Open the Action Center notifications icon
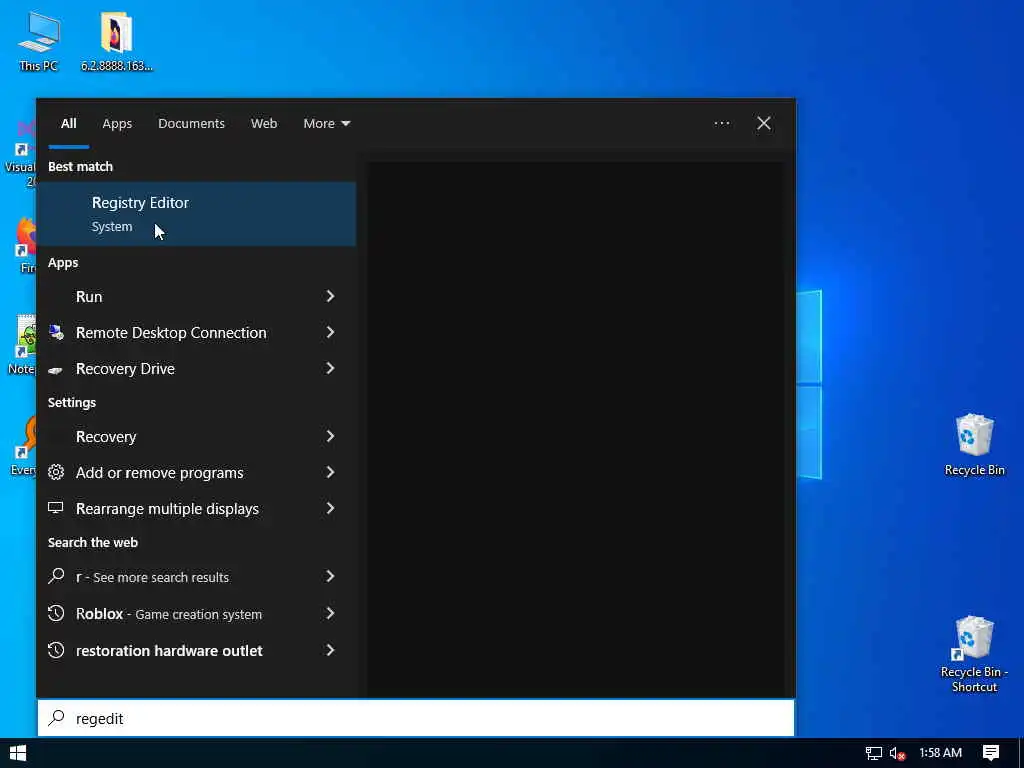Image resolution: width=1024 pixels, height=768 pixels. tap(991, 753)
